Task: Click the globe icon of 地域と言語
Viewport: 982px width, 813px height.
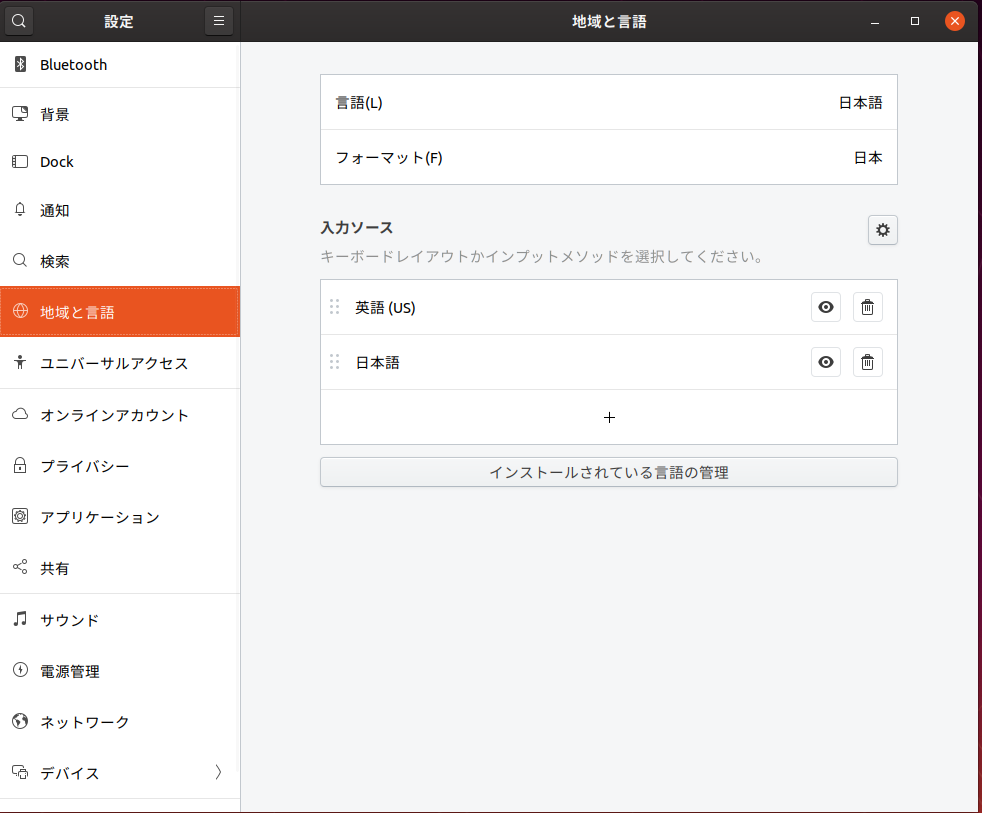Action: (20, 311)
